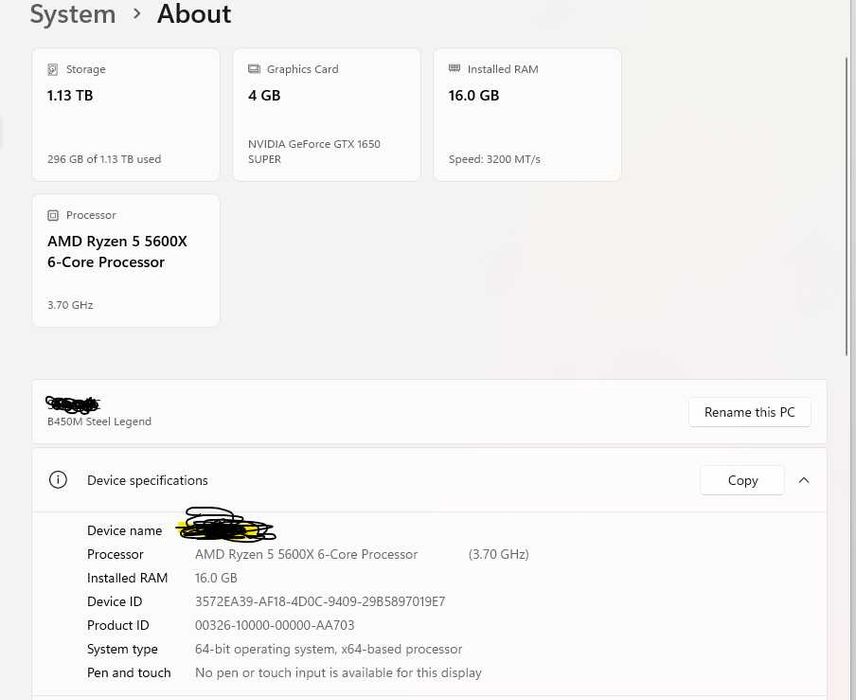Viewport: 856px width, 700px height.
Task: Select the Product ID value 00326-10000-00000-AA703
Action: [275, 625]
